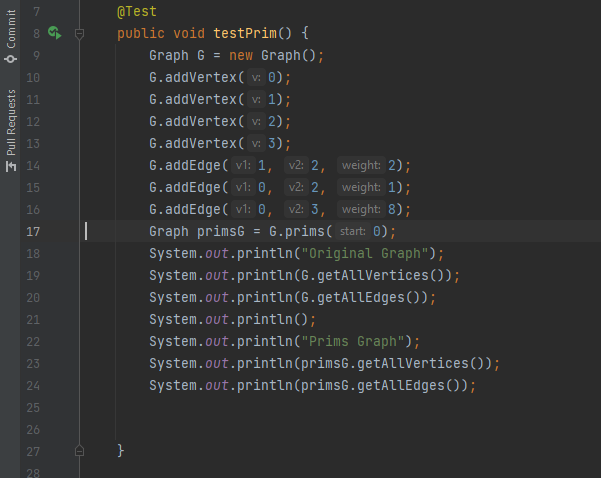
Task: Click the 'start:' parameter hint in prims call
Action: pyautogui.click(x=361, y=232)
